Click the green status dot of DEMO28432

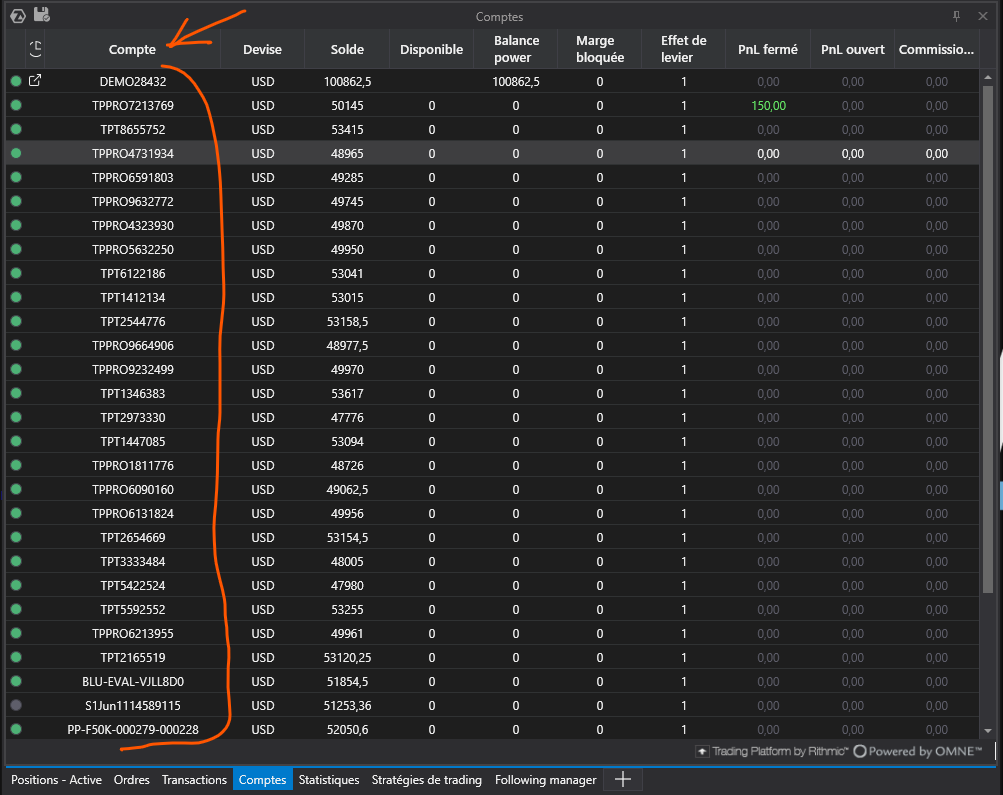tap(16, 81)
